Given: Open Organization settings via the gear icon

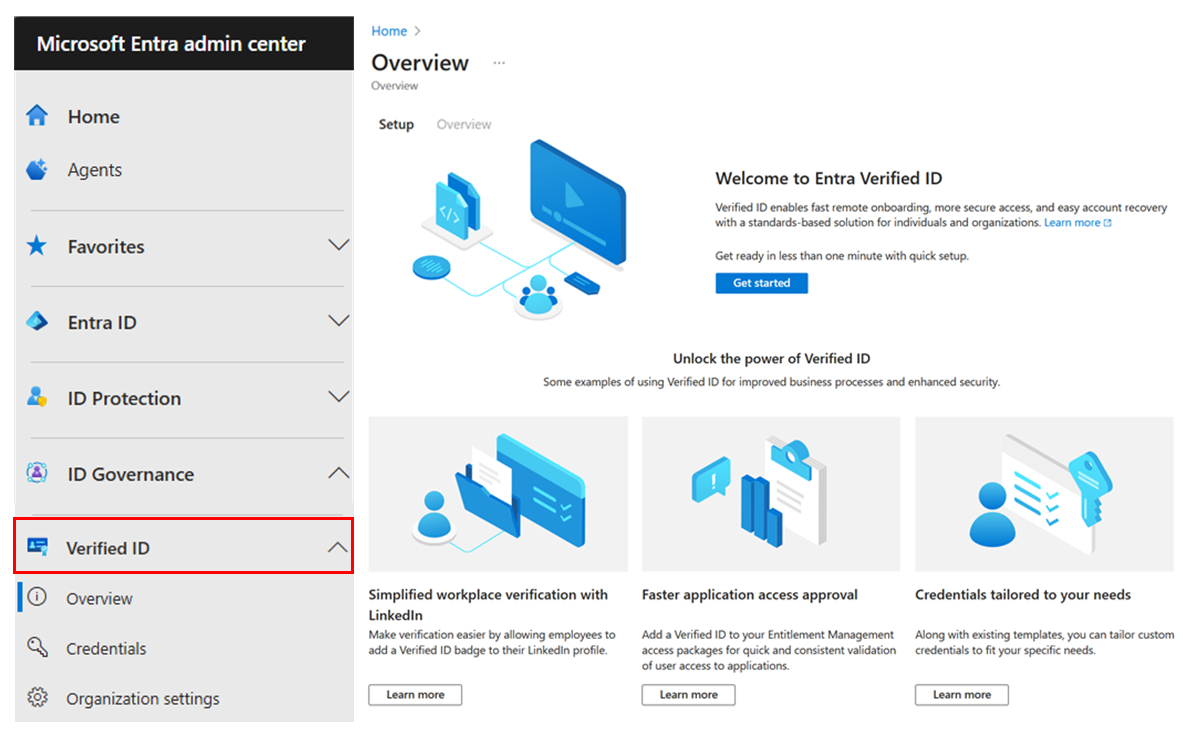Looking at the screenshot, I should point(38,698).
